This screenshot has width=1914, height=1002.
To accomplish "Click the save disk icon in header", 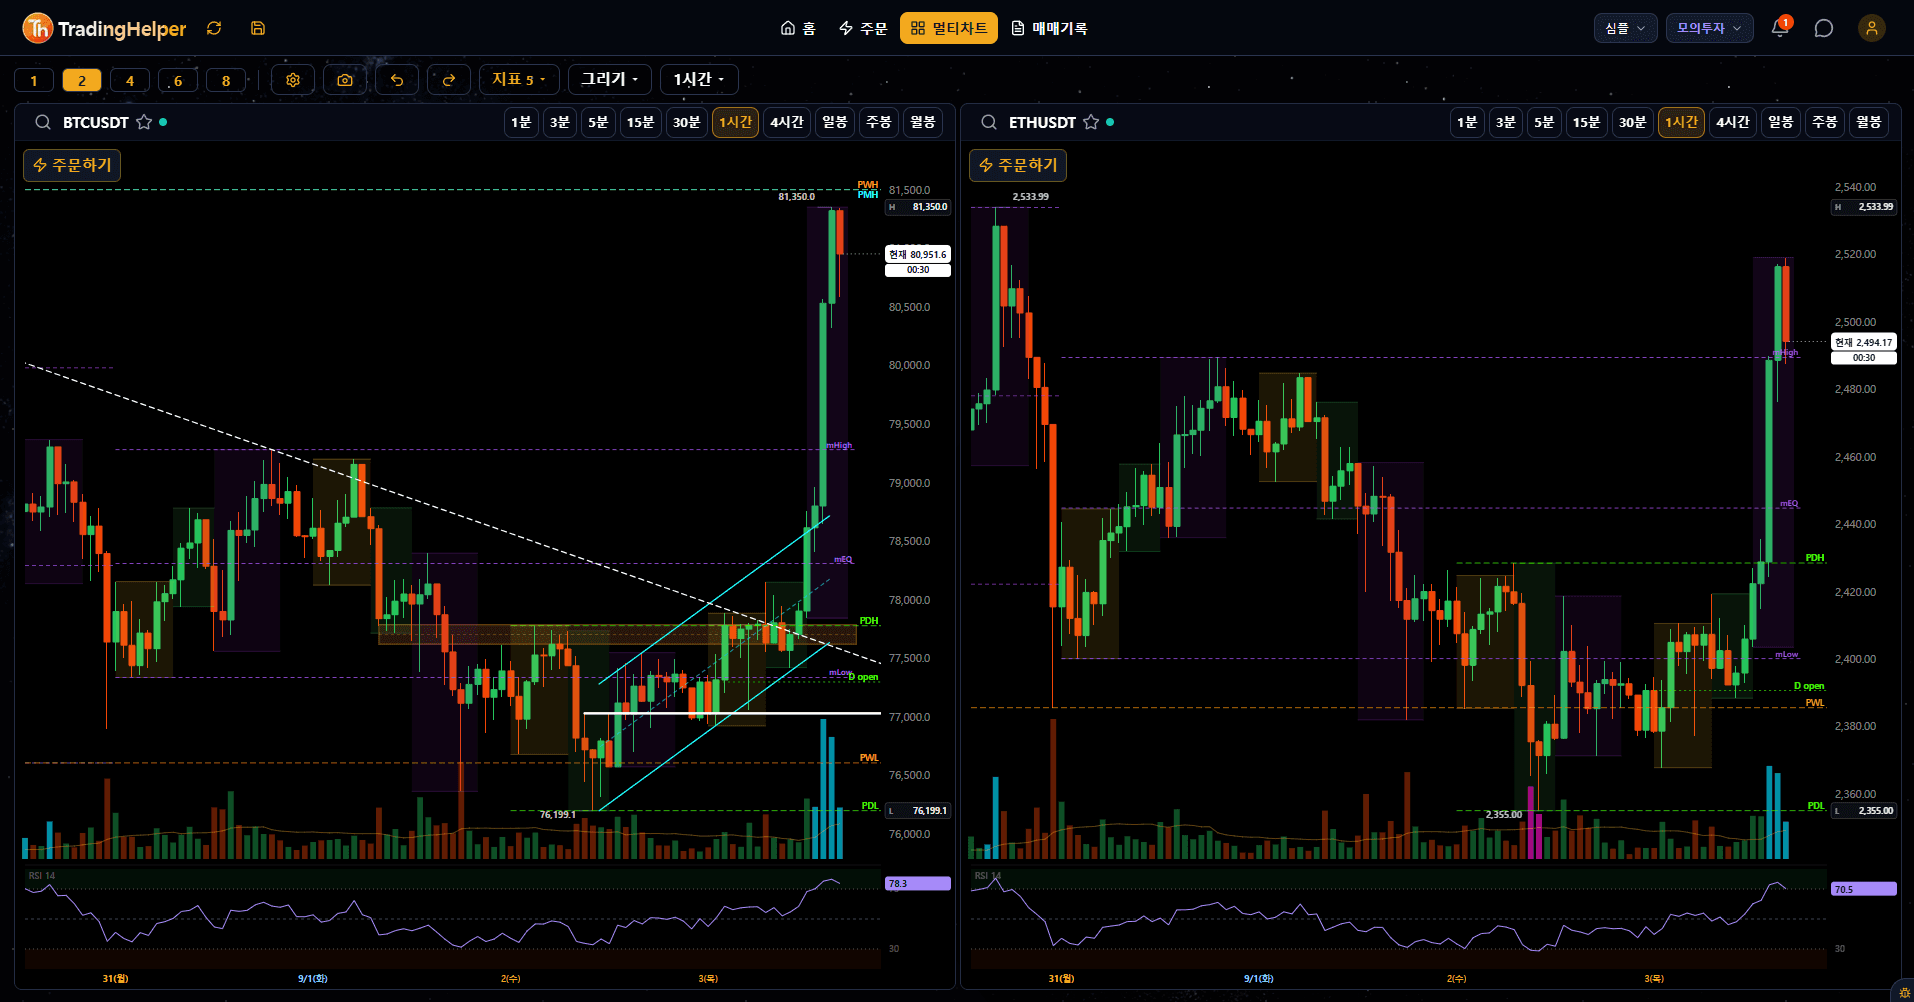I will [x=258, y=28].
